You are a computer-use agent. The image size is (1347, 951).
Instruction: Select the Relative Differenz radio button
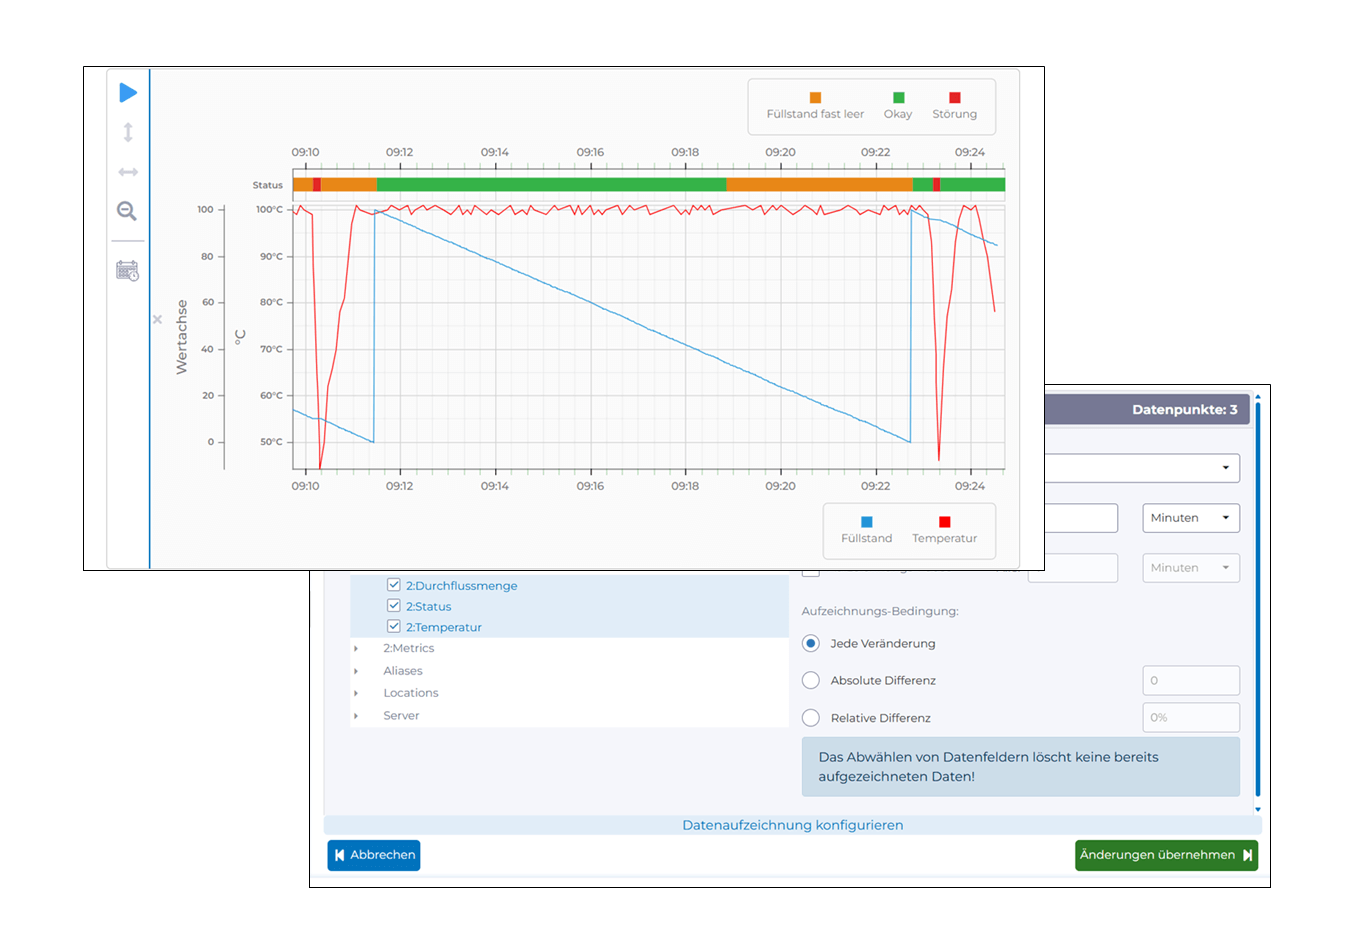click(811, 718)
